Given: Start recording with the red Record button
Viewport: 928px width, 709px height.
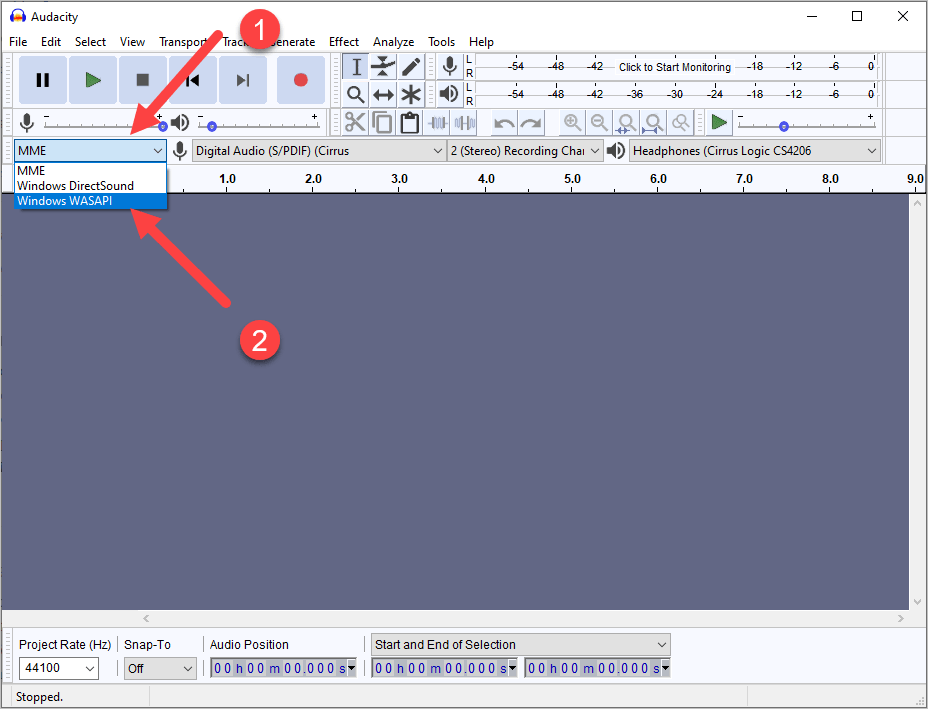Looking at the screenshot, I should coord(301,80).
